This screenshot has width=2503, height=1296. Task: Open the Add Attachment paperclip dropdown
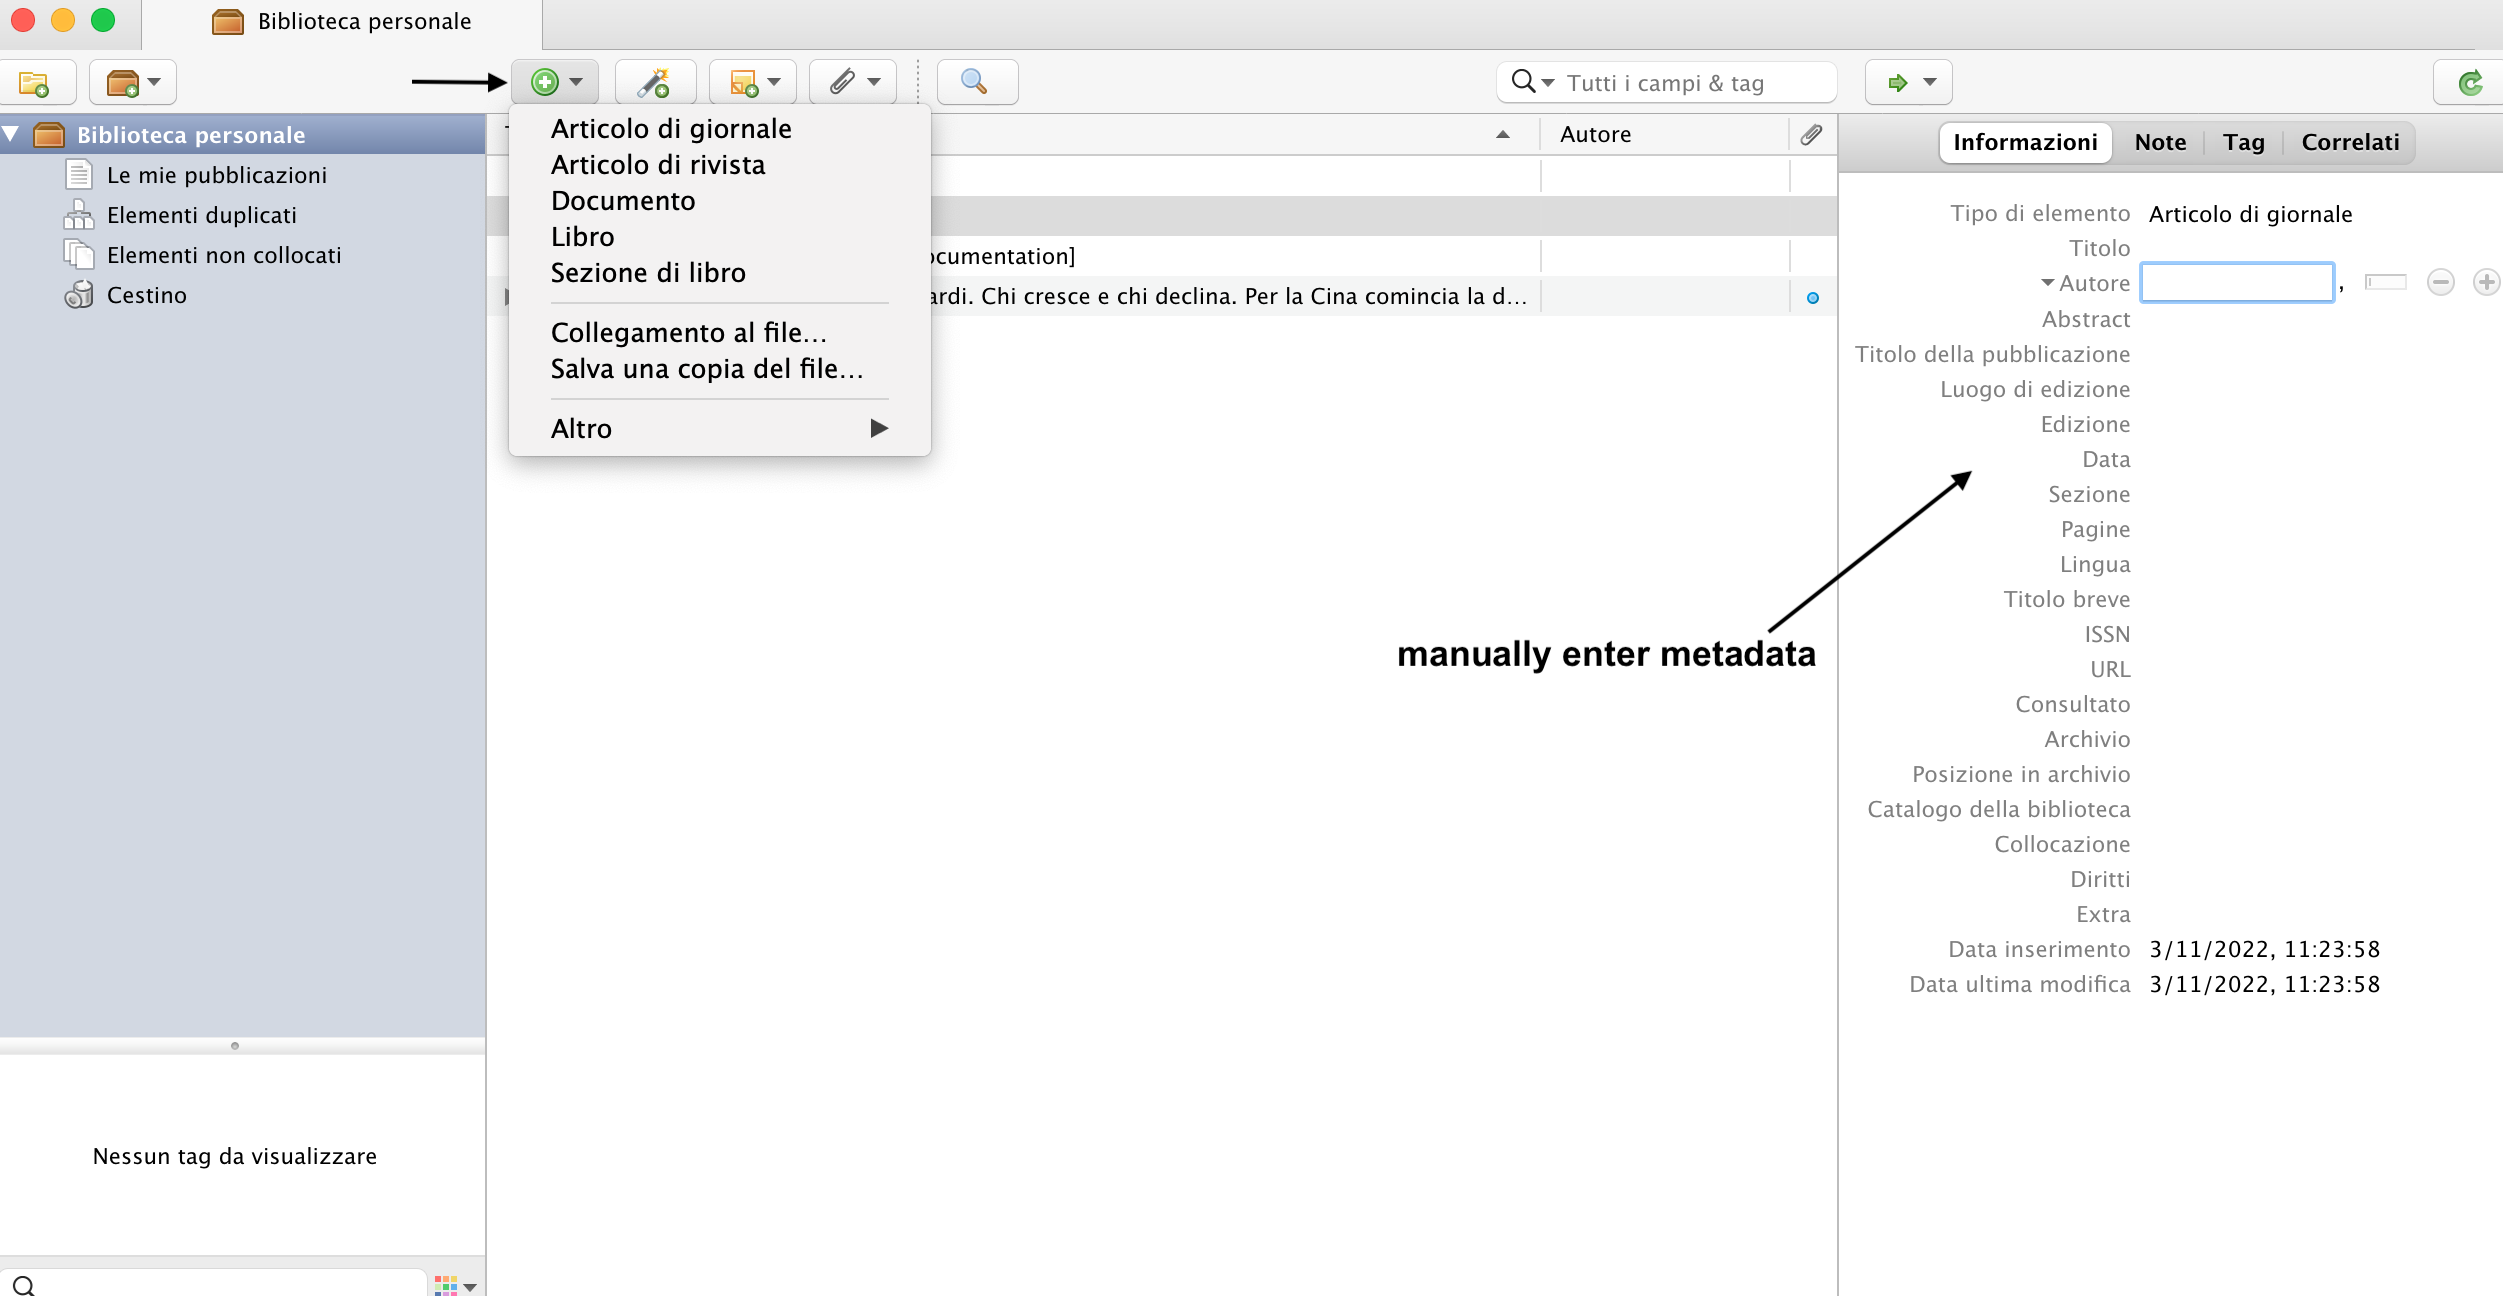click(x=853, y=83)
